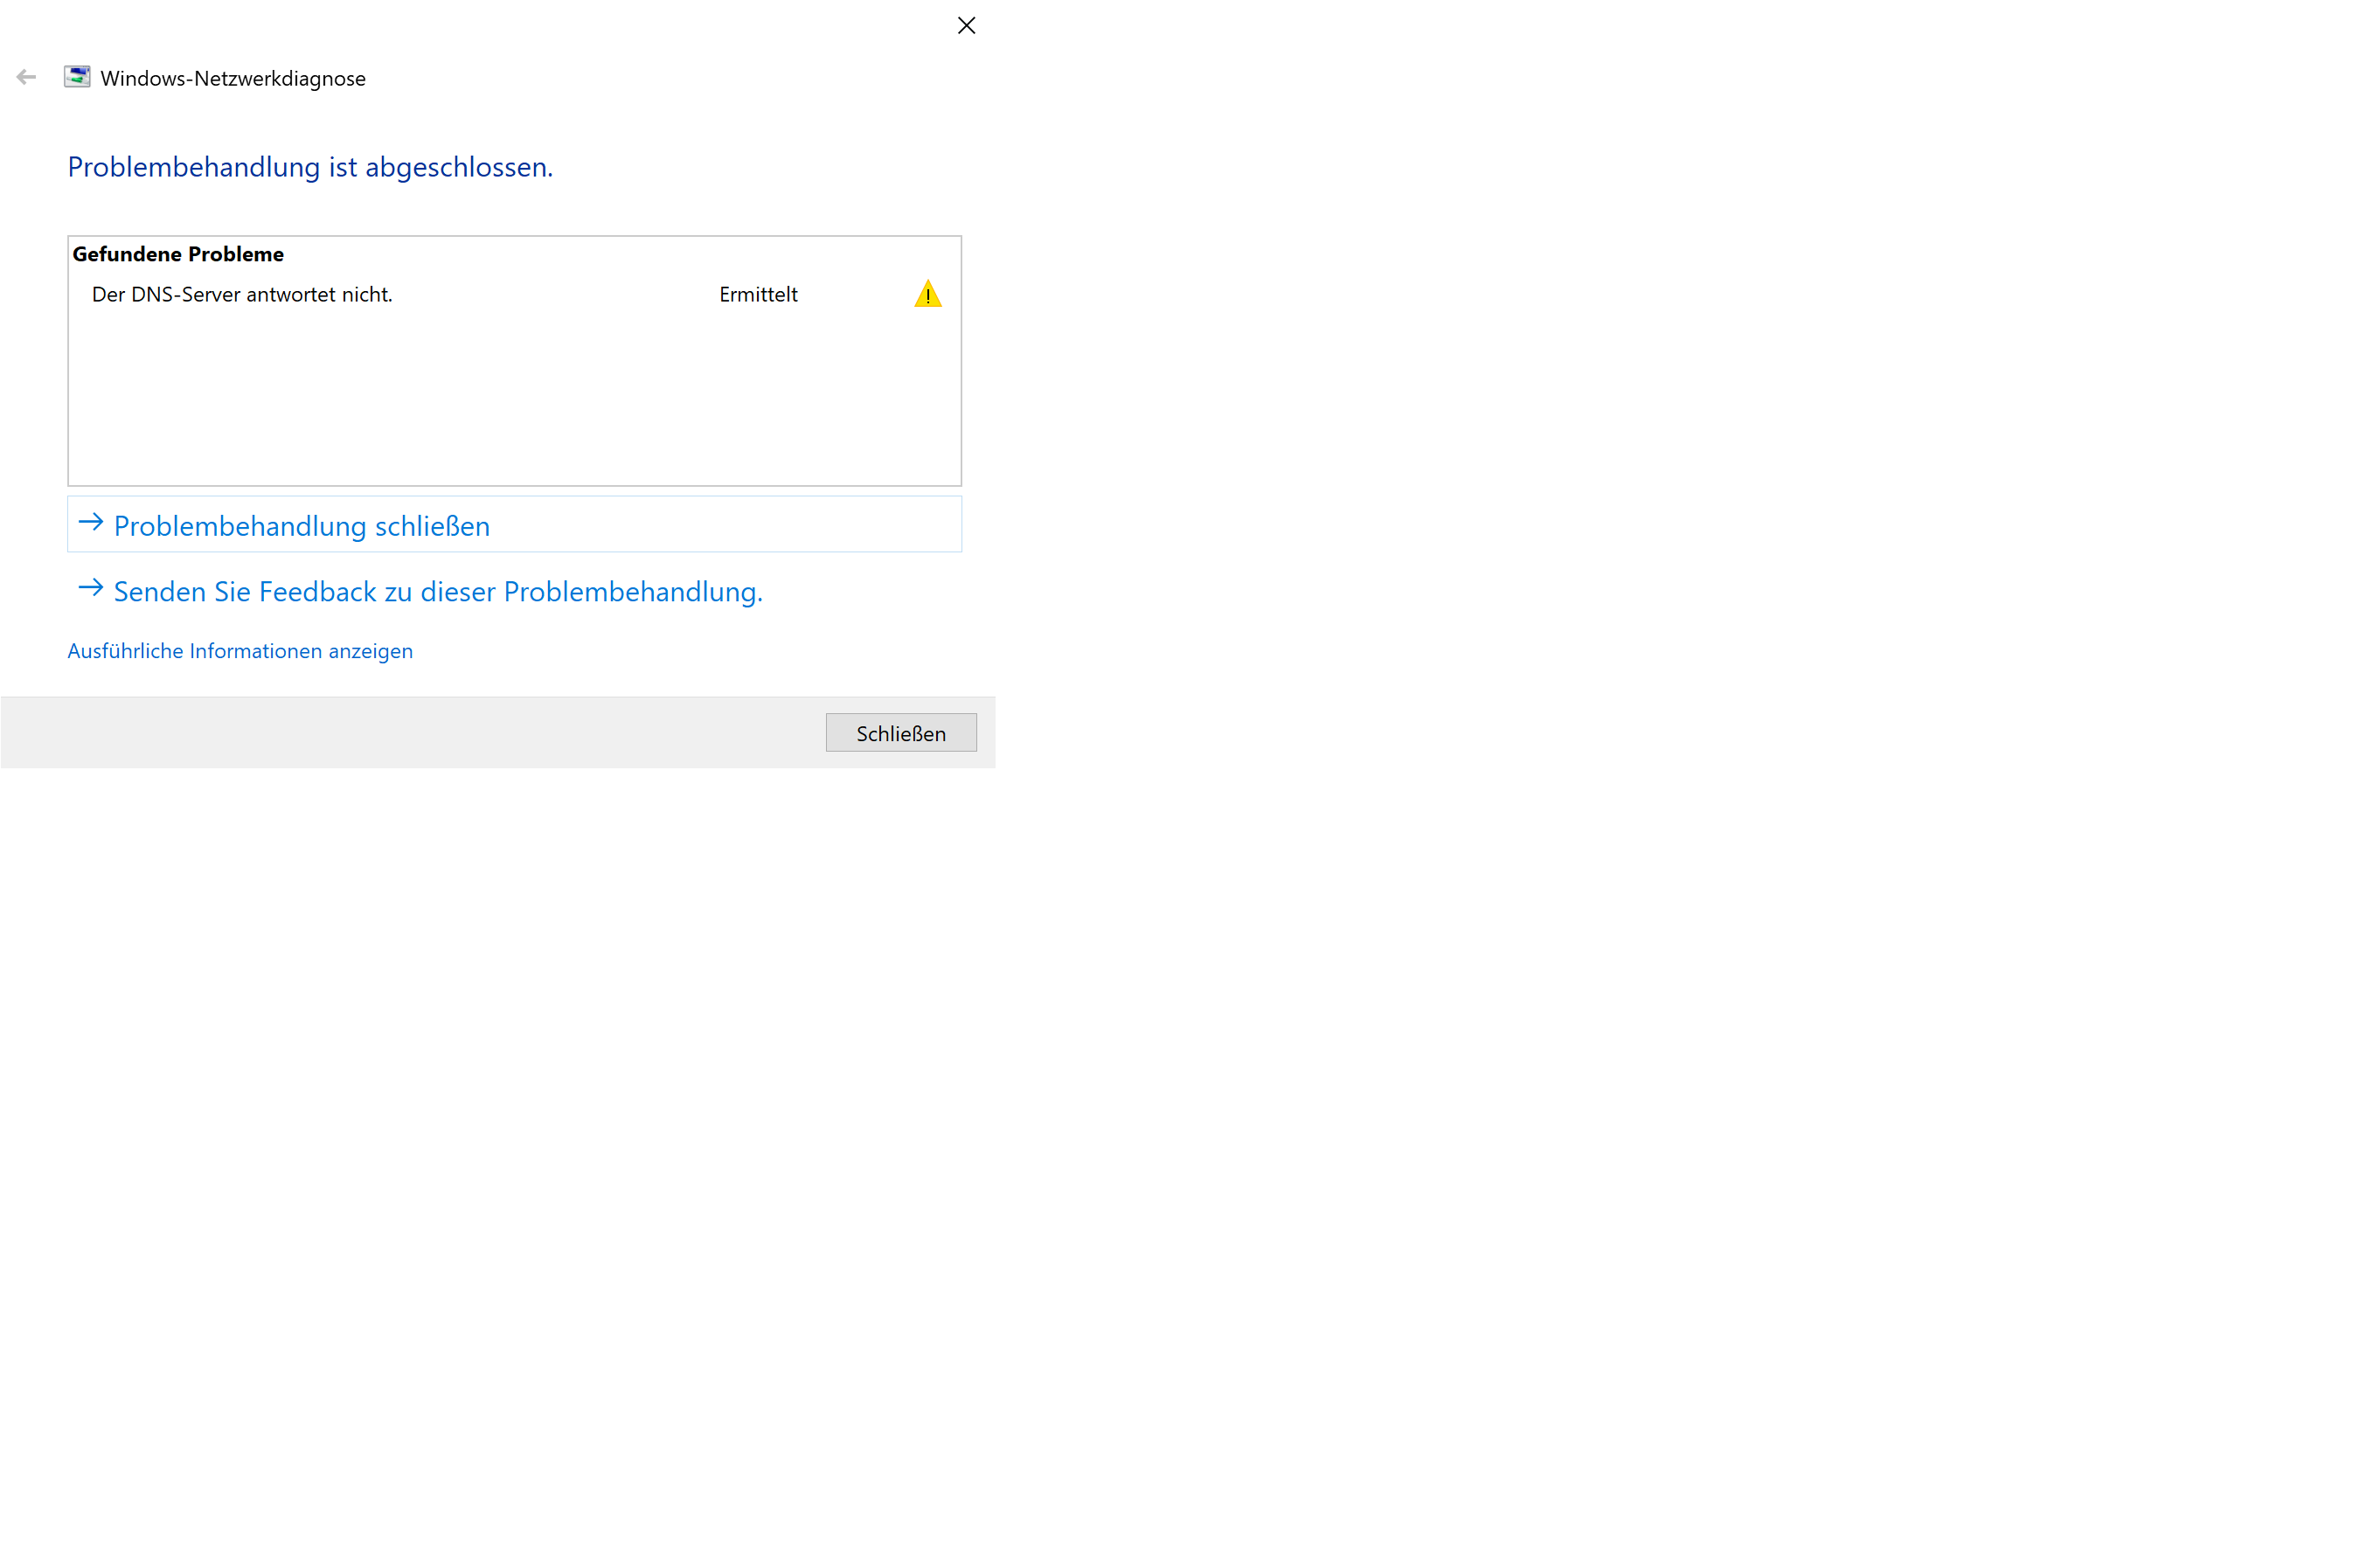Close the dialog with the X icon

point(965,26)
